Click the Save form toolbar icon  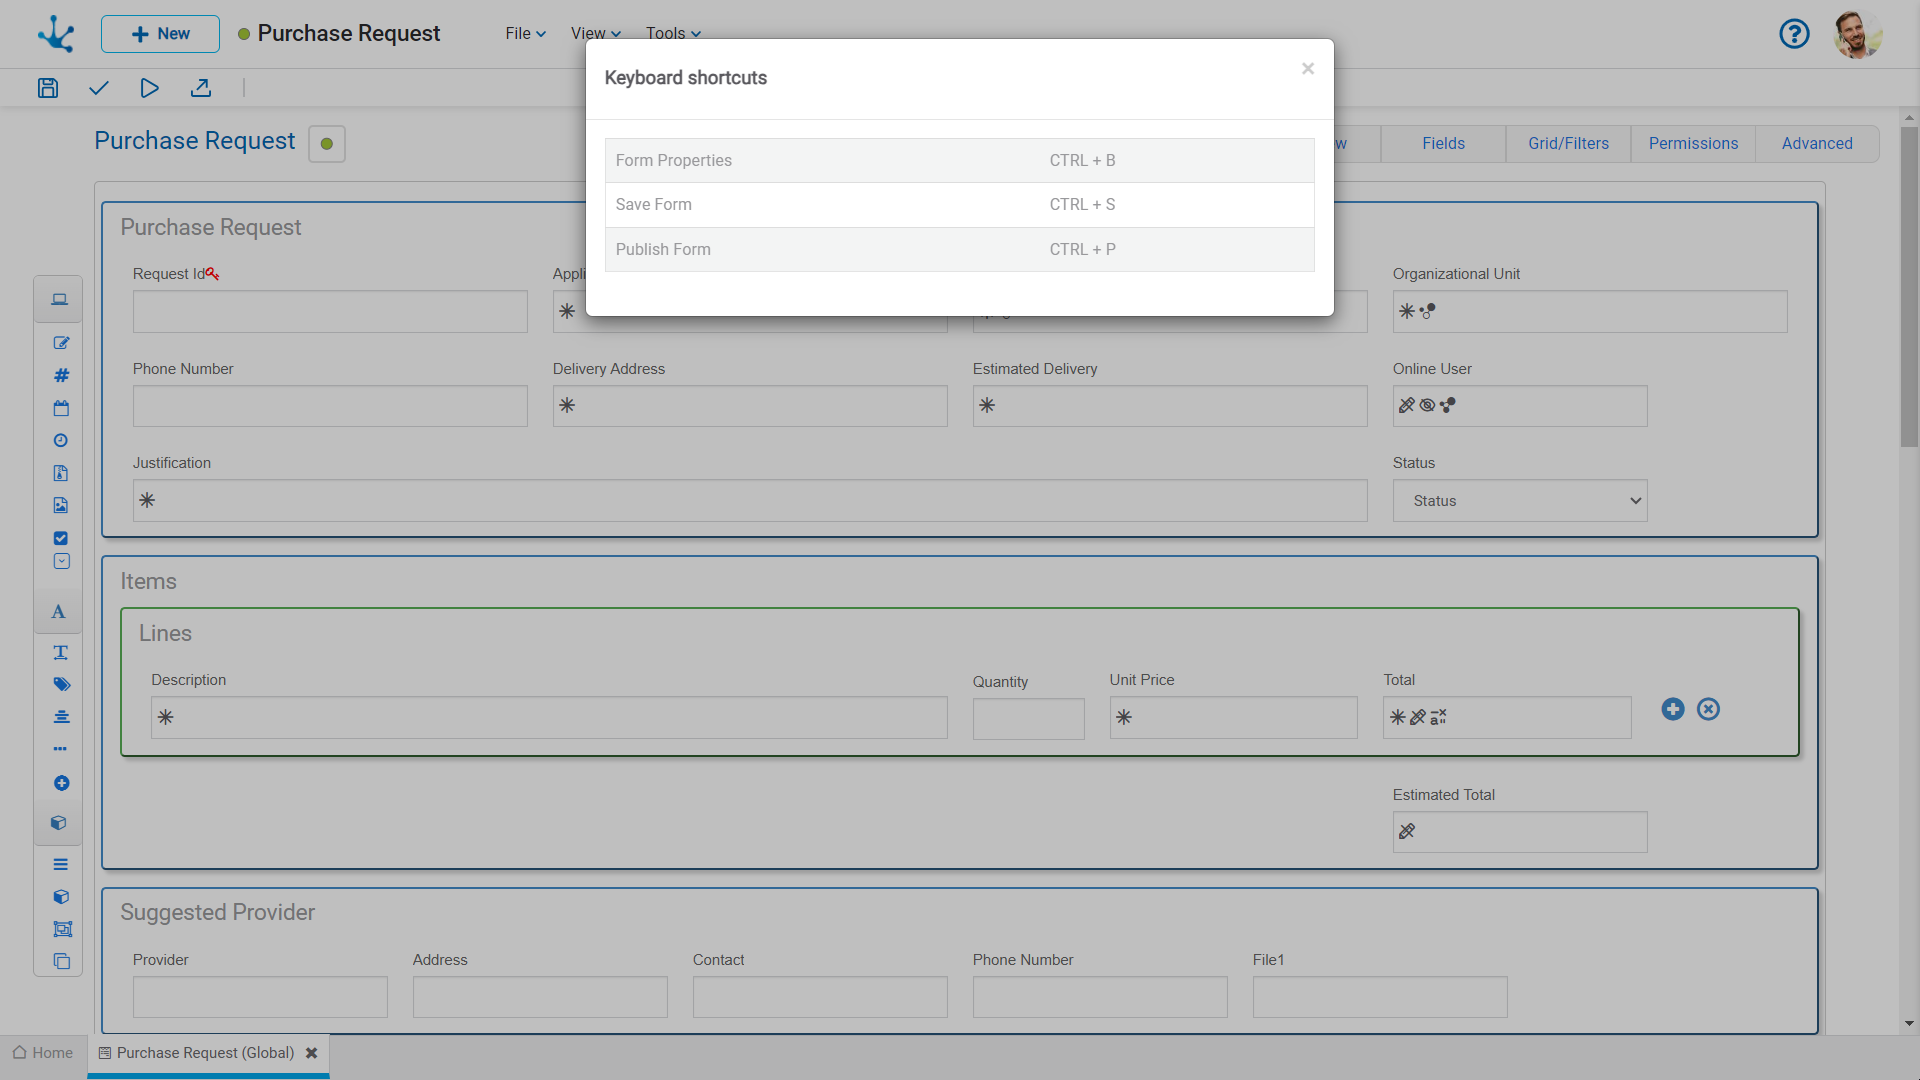coord(48,88)
